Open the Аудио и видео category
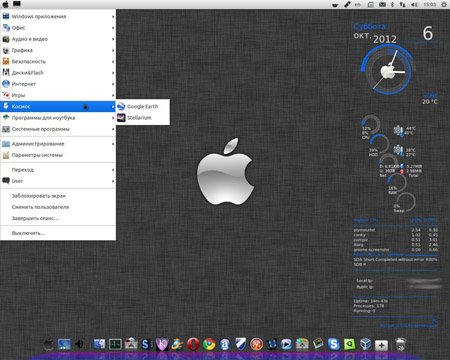The width and height of the screenshot is (450, 360). tap(58, 39)
